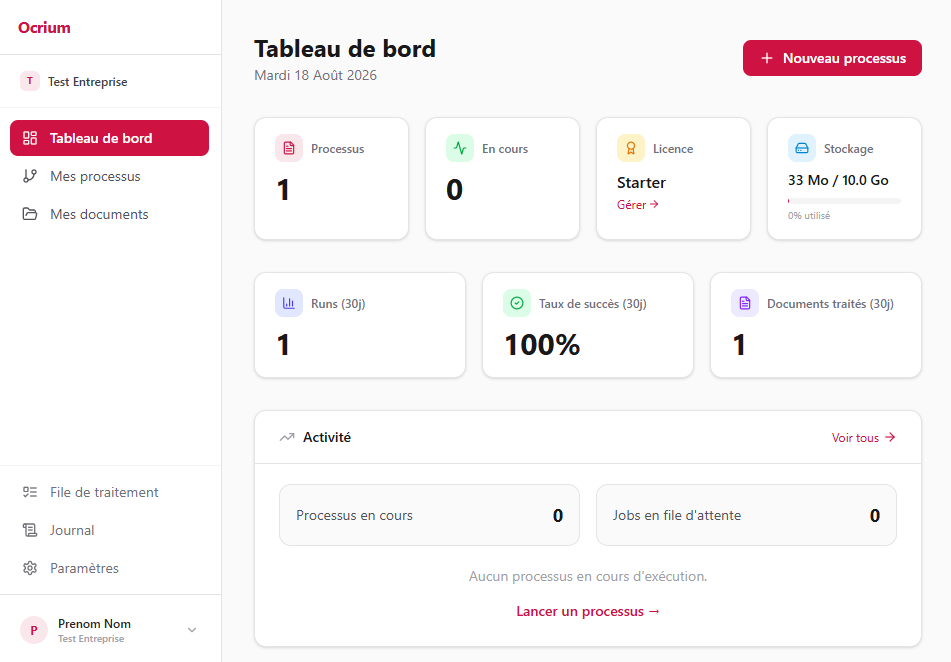
Task: Click the Runs (30j) bar chart icon
Action: tap(289, 303)
